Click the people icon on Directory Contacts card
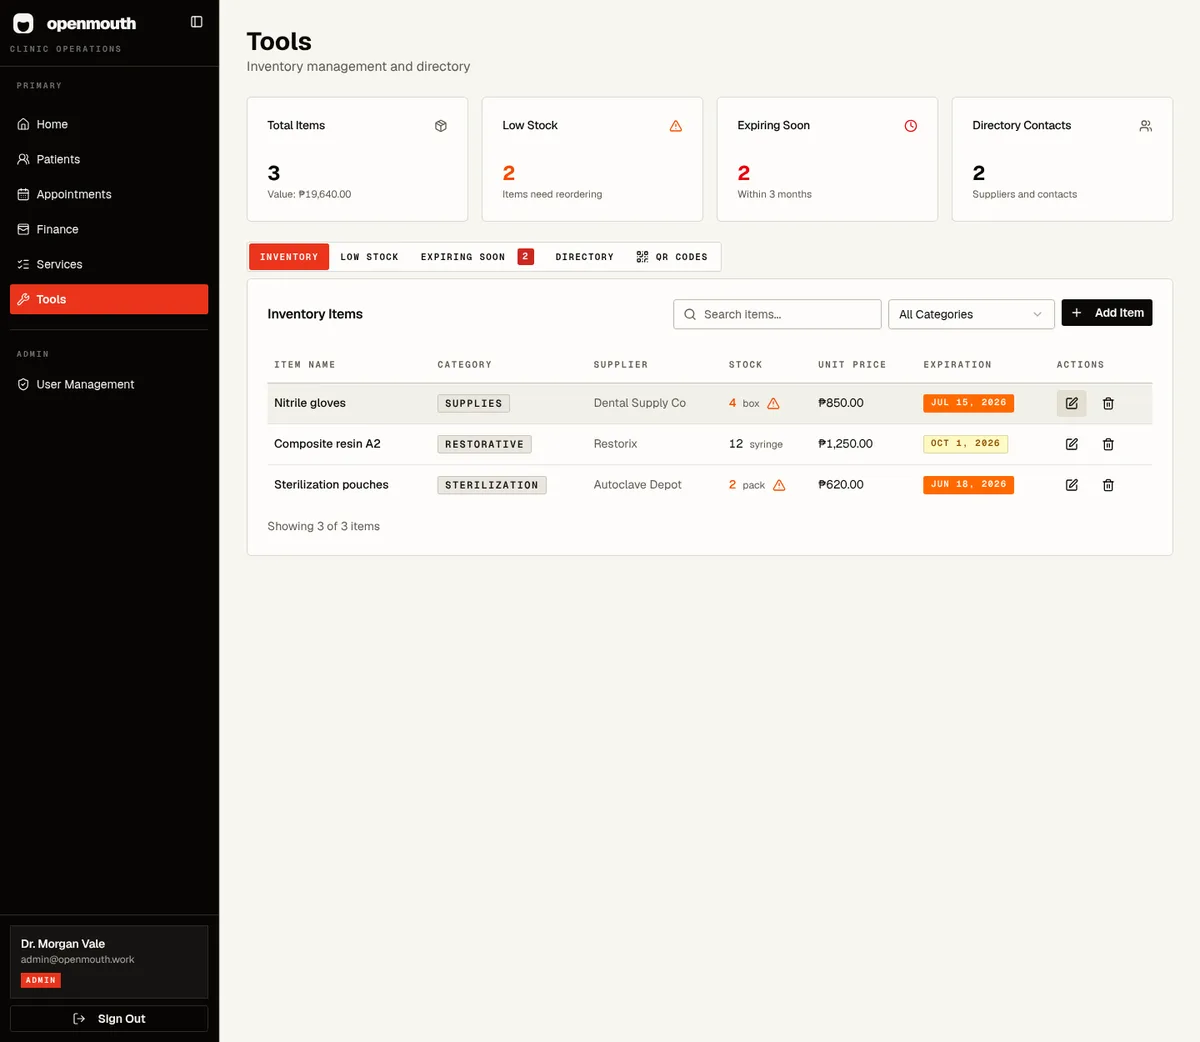The height and width of the screenshot is (1042, 1200). click(1146, 126)
